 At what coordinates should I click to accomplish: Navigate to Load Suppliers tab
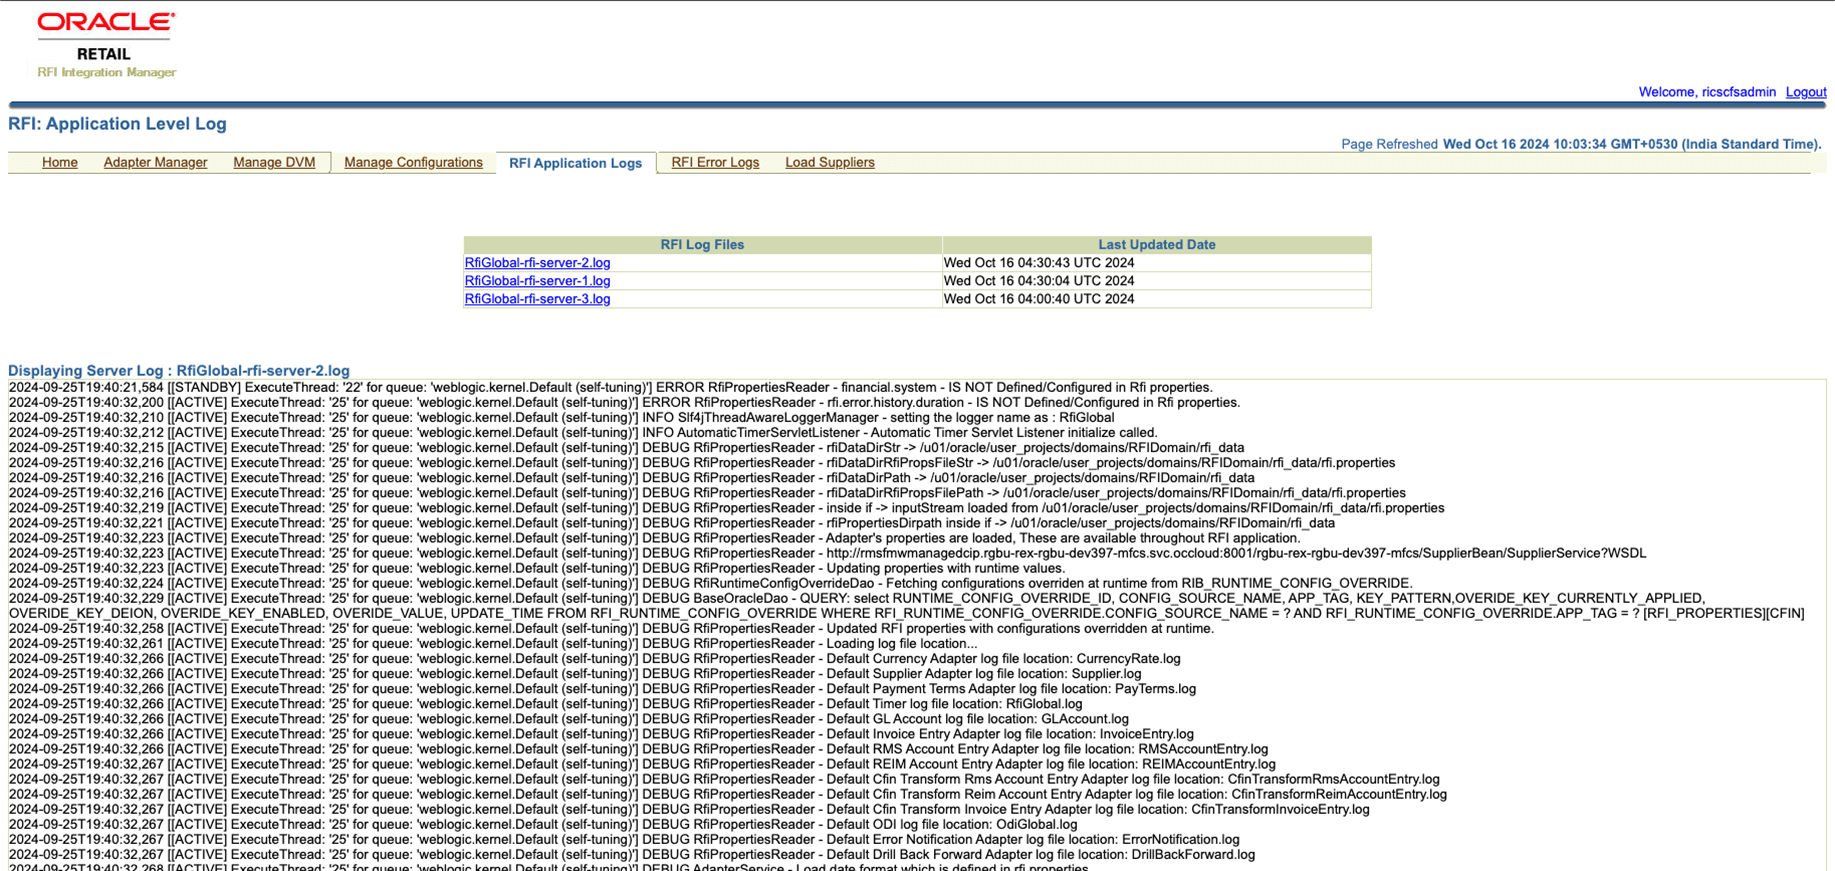pos(829,162)
